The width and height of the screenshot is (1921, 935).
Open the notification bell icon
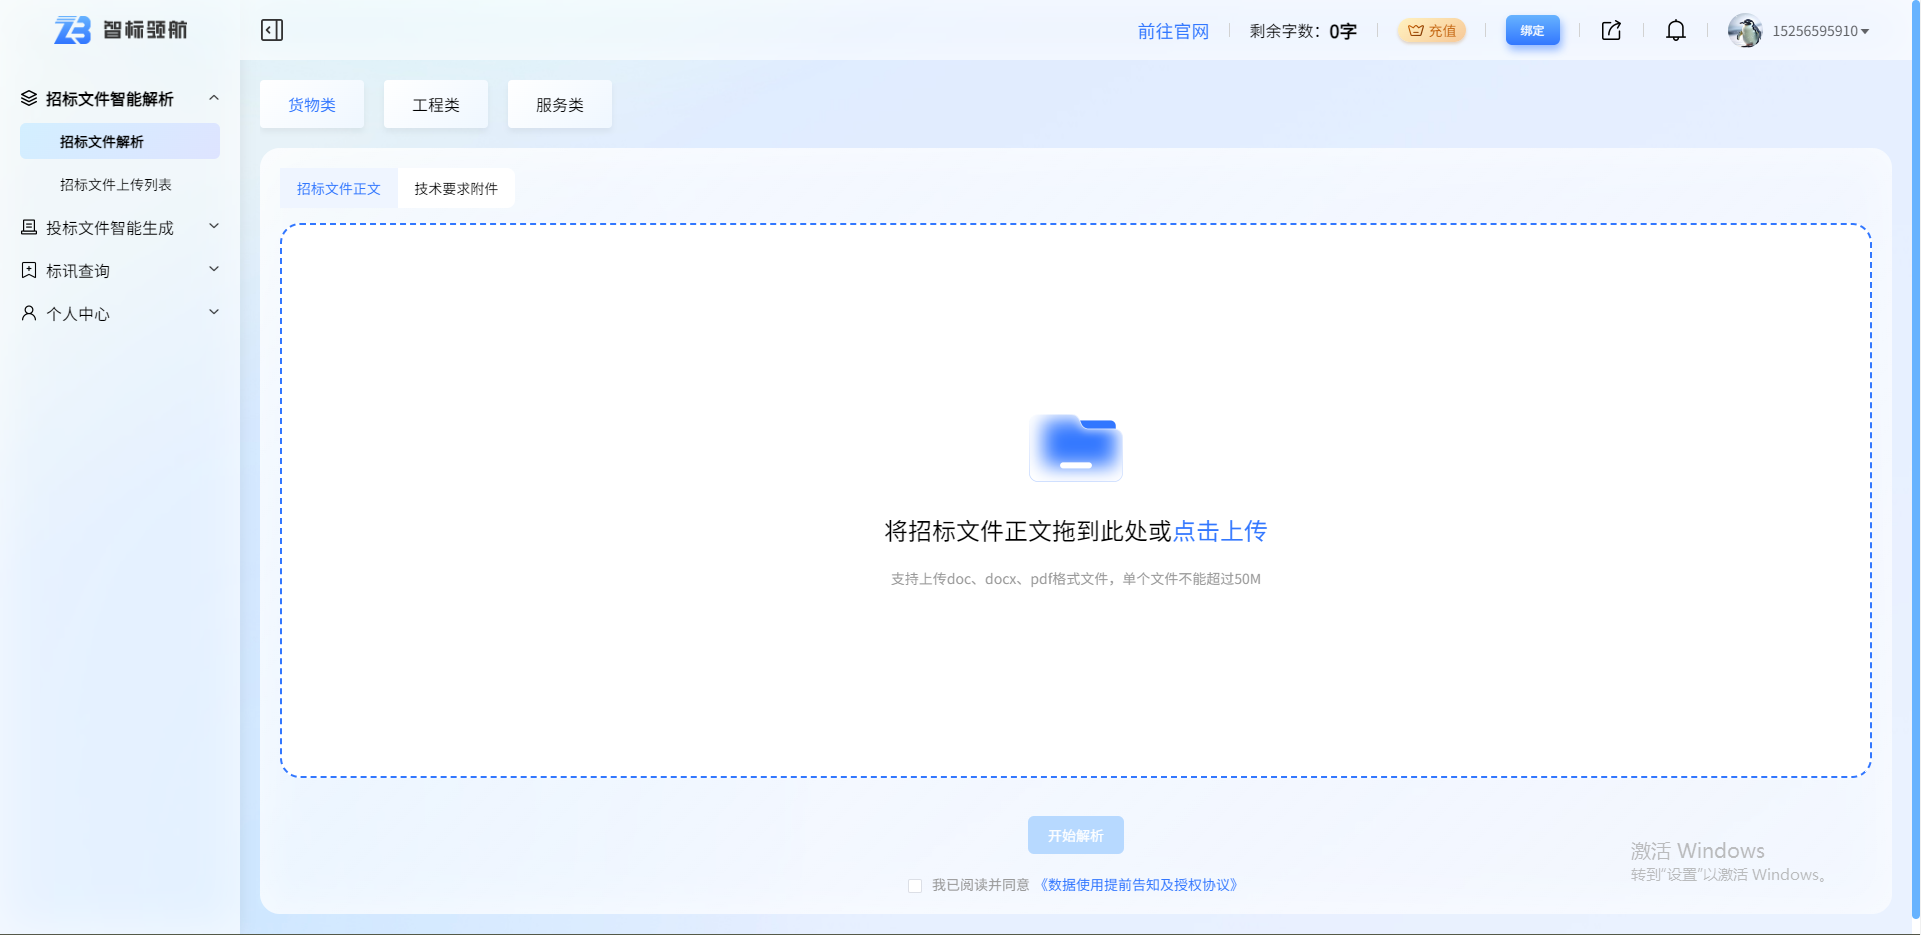tap(1676, 30)
